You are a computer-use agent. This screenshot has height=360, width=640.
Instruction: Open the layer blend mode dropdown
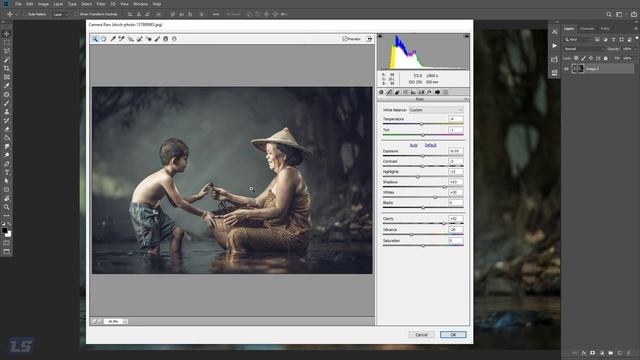pos(584,49)
